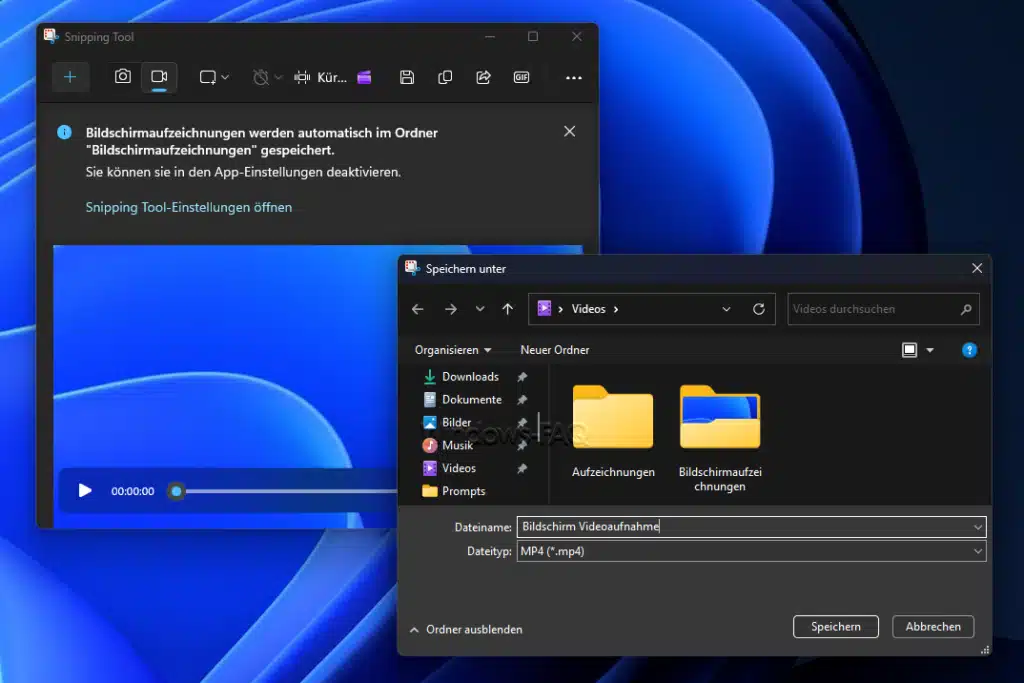
Task: Copy recording with the copy icon
Action: [445, 77]
